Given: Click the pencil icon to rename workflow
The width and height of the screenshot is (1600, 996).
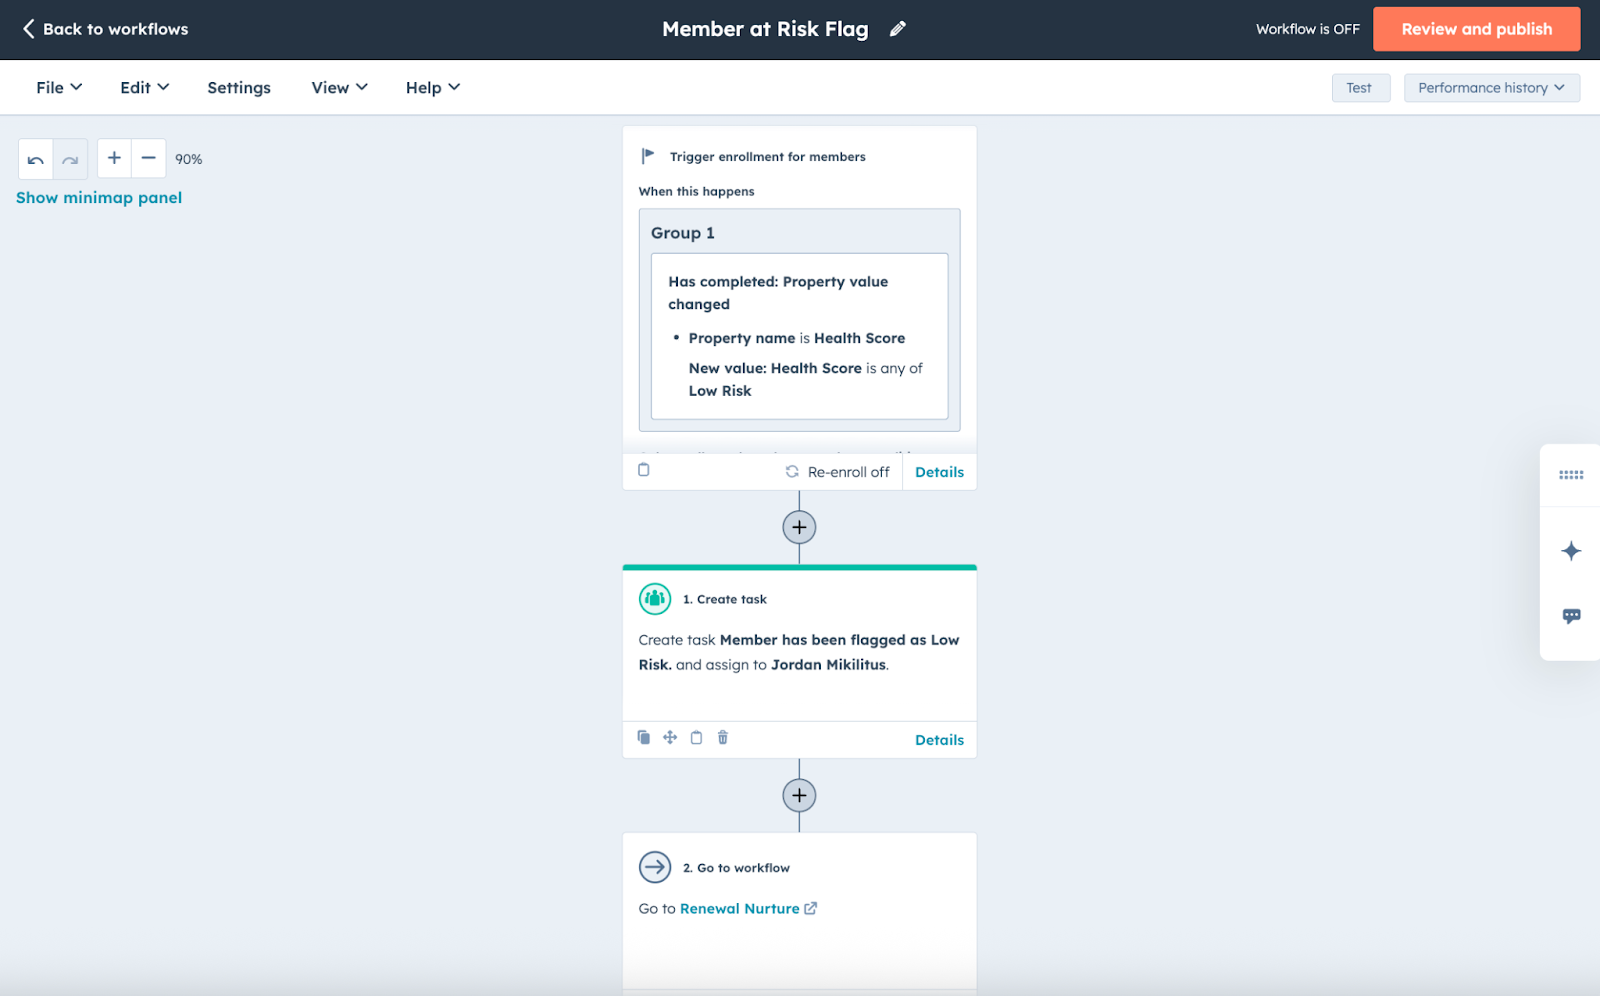Looking at the screenshot, I should 898,29.
